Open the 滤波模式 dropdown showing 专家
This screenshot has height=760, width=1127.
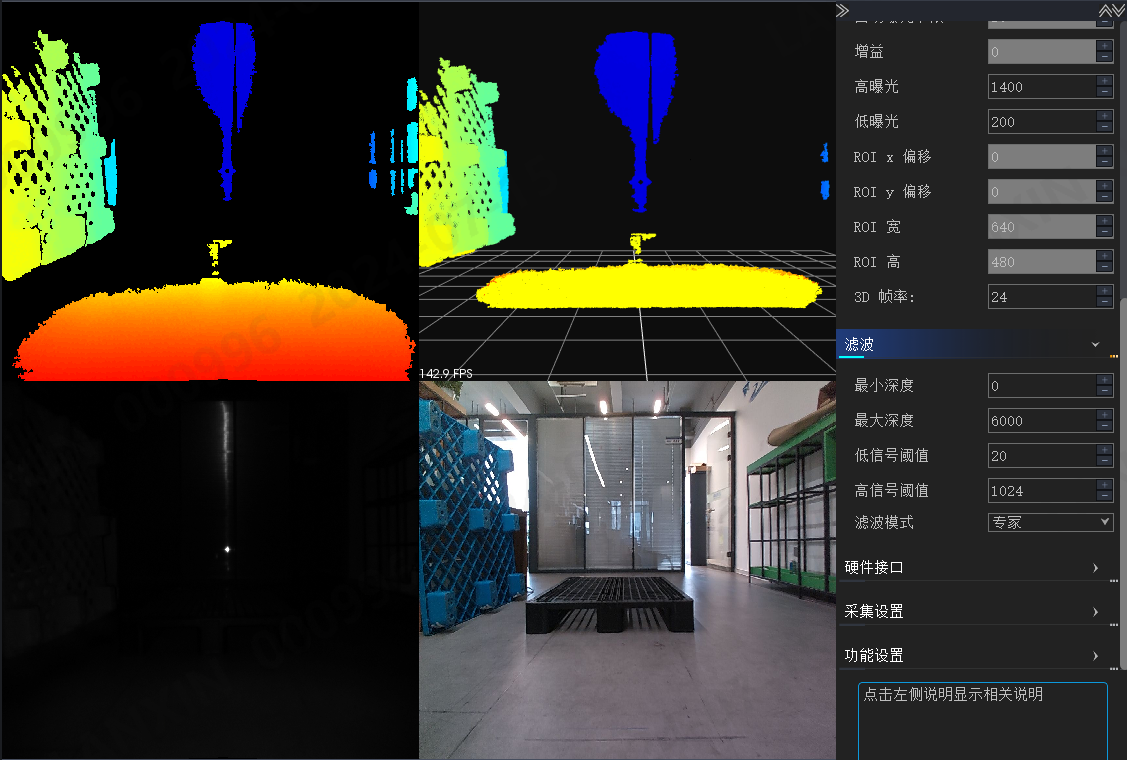pos(1051,522)
